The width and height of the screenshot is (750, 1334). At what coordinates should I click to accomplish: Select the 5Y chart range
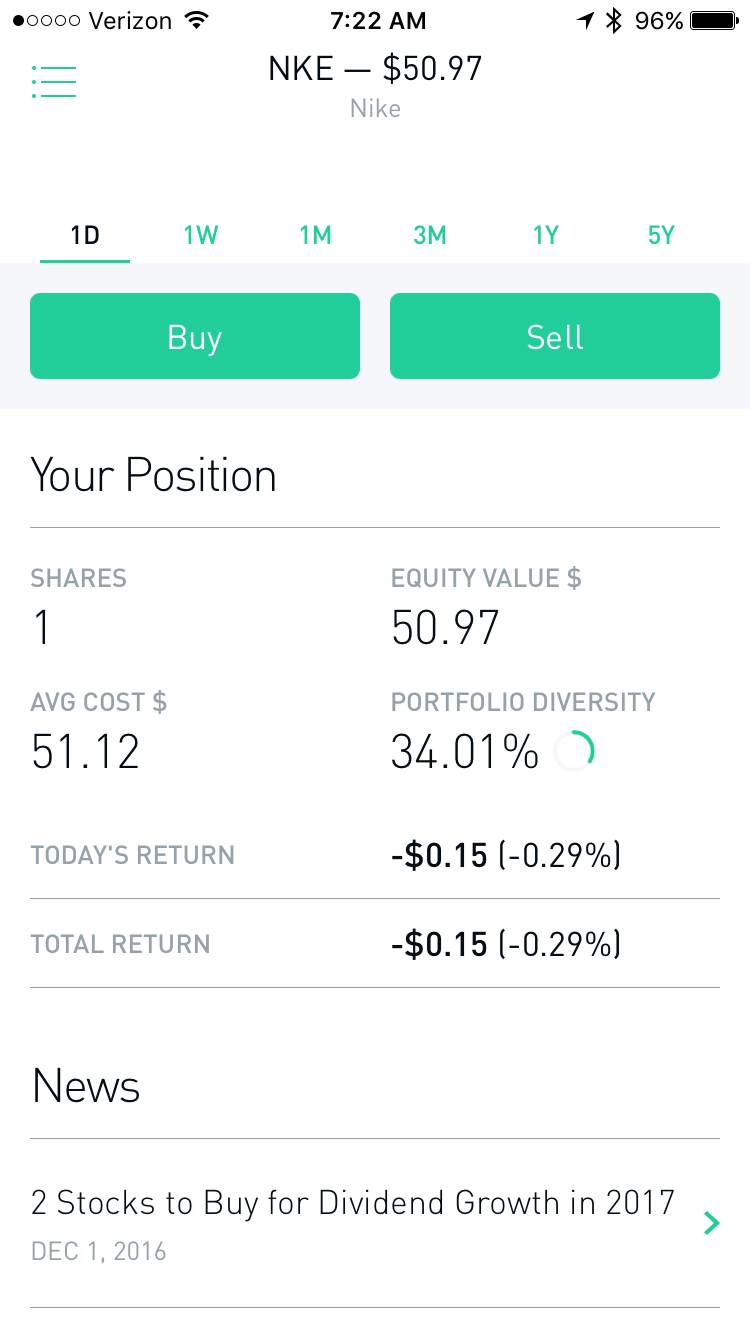tap(661, 236)
